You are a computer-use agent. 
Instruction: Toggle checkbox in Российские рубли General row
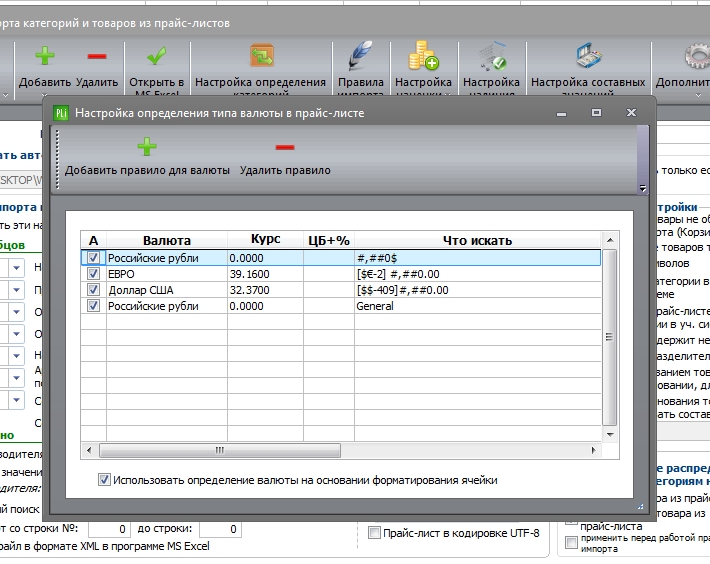click(93, 306)
